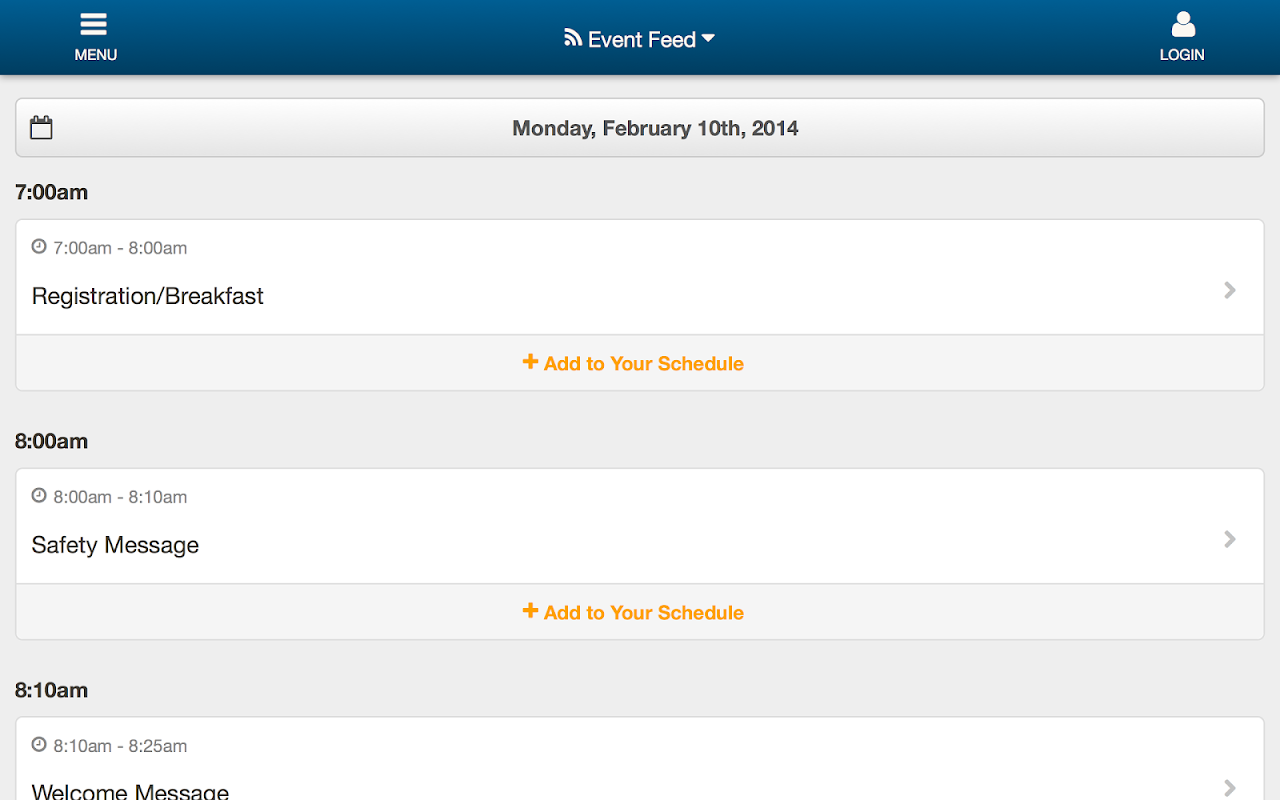Select the Registration/Breakfast session title
This screenshot has height=800, width=1280.
coord(148,296)
